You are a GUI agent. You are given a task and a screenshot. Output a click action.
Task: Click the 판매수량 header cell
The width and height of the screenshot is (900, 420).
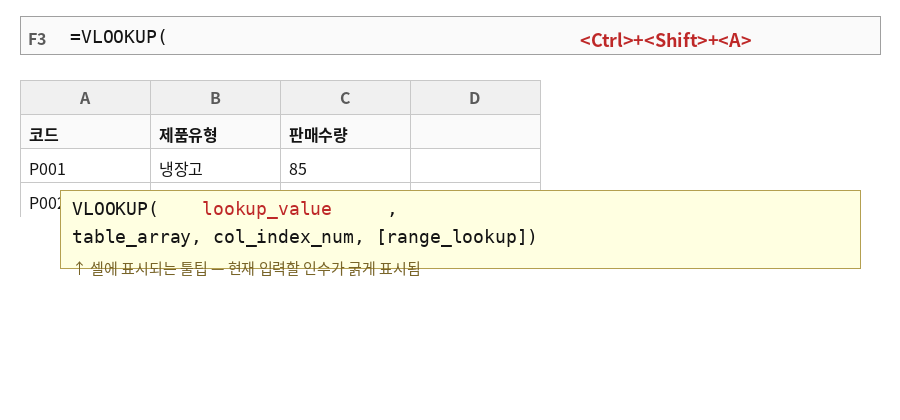[346, 132]
